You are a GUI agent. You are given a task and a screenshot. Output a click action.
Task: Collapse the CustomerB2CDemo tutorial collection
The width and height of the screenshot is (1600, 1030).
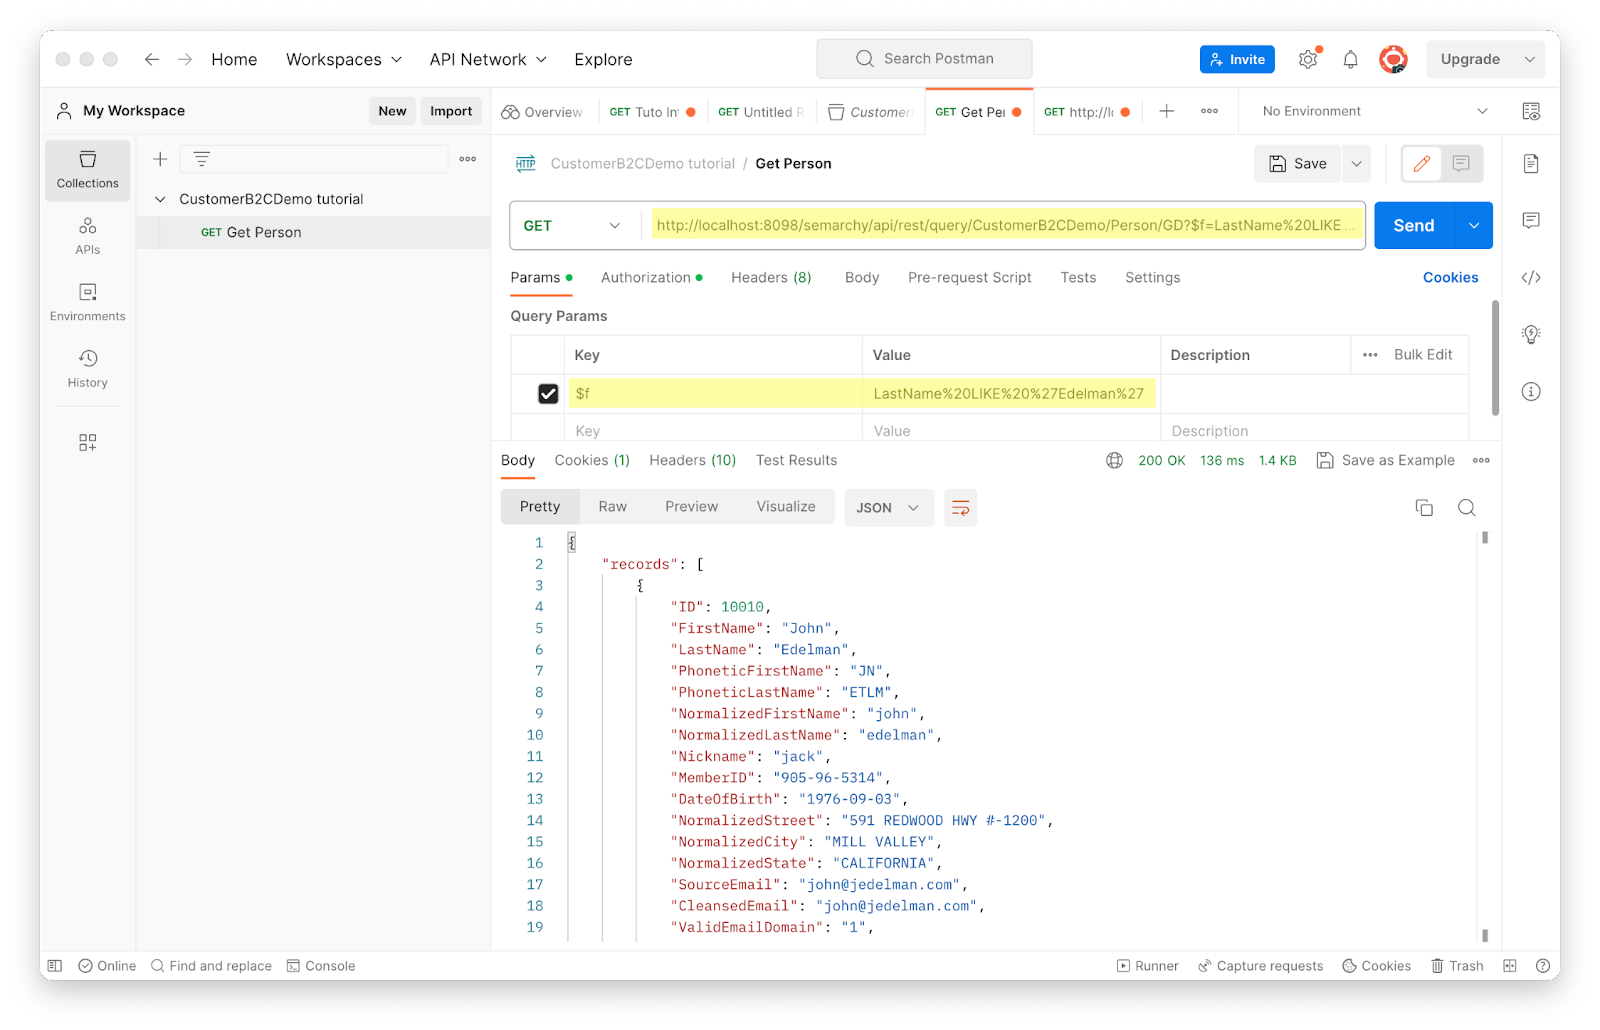[160, 199]
